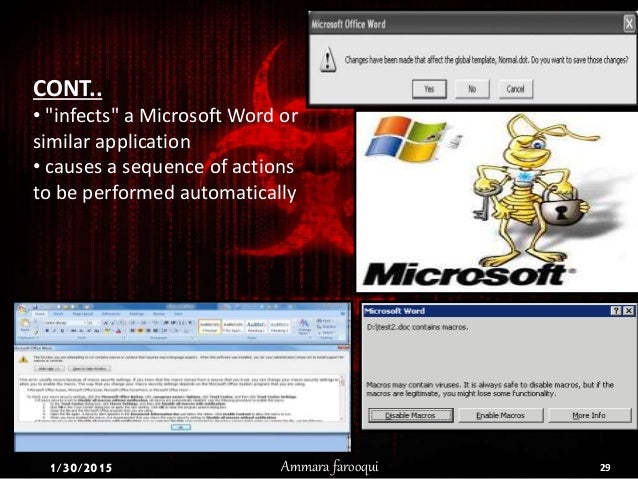Toggle Bold formatting in Word ribbon
Image resolution: width=638 pixels, height=479 pixels.
click(x=47, y=330)
